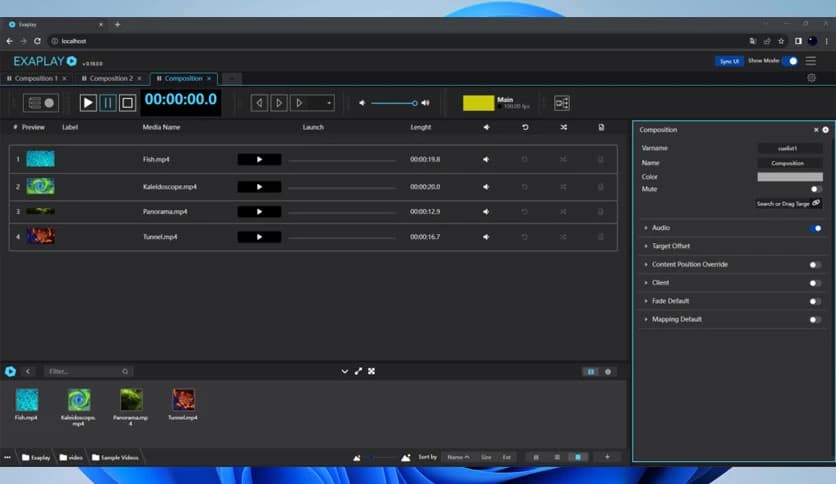The height and width of the screenshot is (484, 836).
Task: Click the hamburger menu icon top right
Action: (x=811, y=61)
